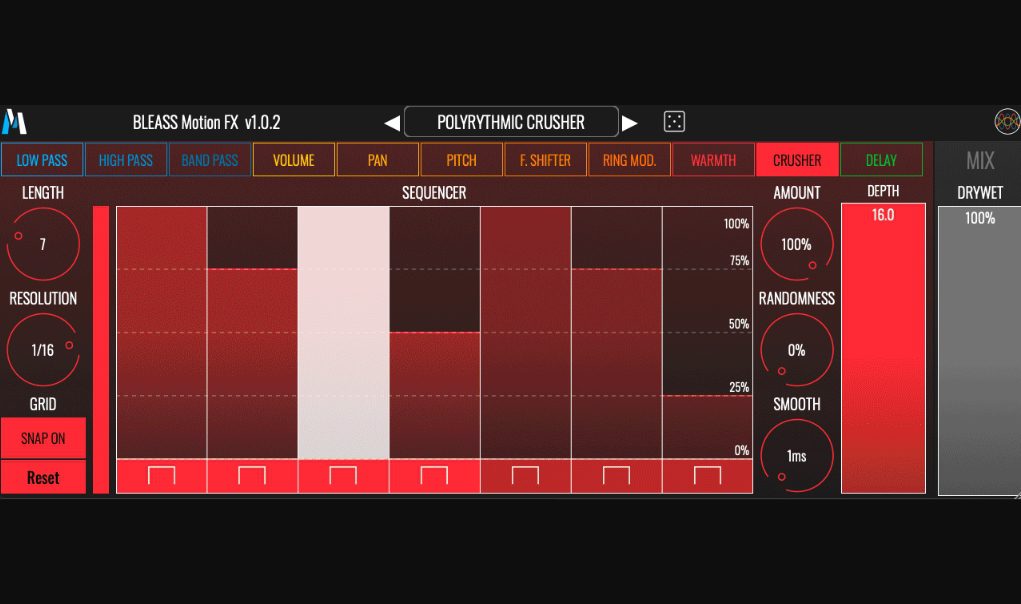Click the Reset button
The width and height of the screenshot is (1021, 604).
click(43, 477)
